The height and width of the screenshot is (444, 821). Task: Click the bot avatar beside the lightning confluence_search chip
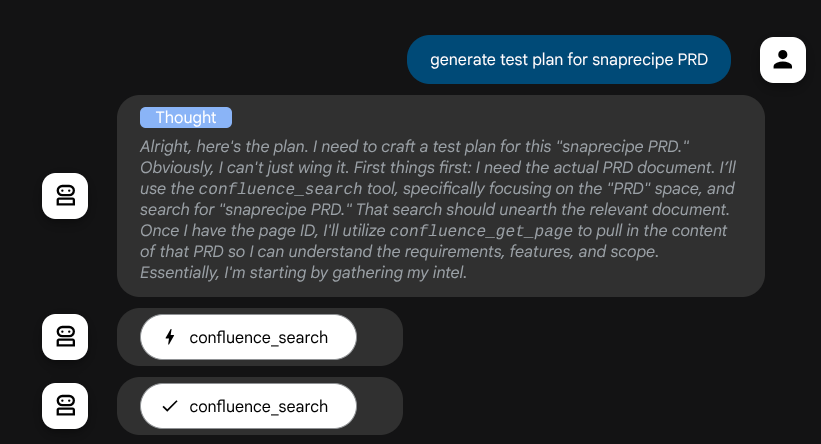tap(65, 337)
